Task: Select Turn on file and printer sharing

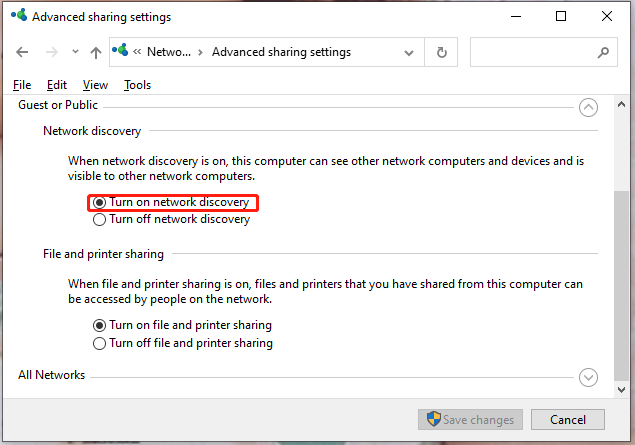Action: click(182, 325)
